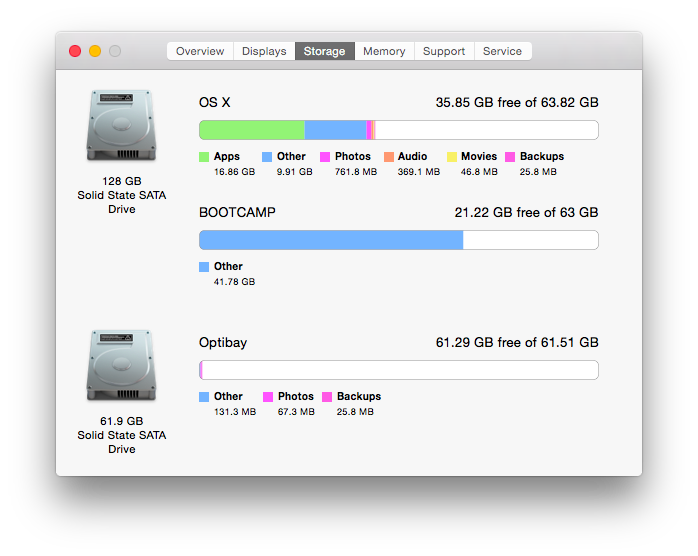This screenshot has height=556, width=698.
Task: Click the green Apps swatch in the OS X legend
Action: 204,157
